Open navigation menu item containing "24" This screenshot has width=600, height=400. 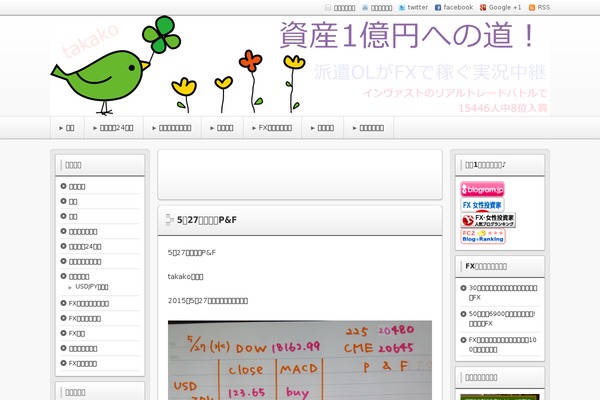tap(114, 128)
